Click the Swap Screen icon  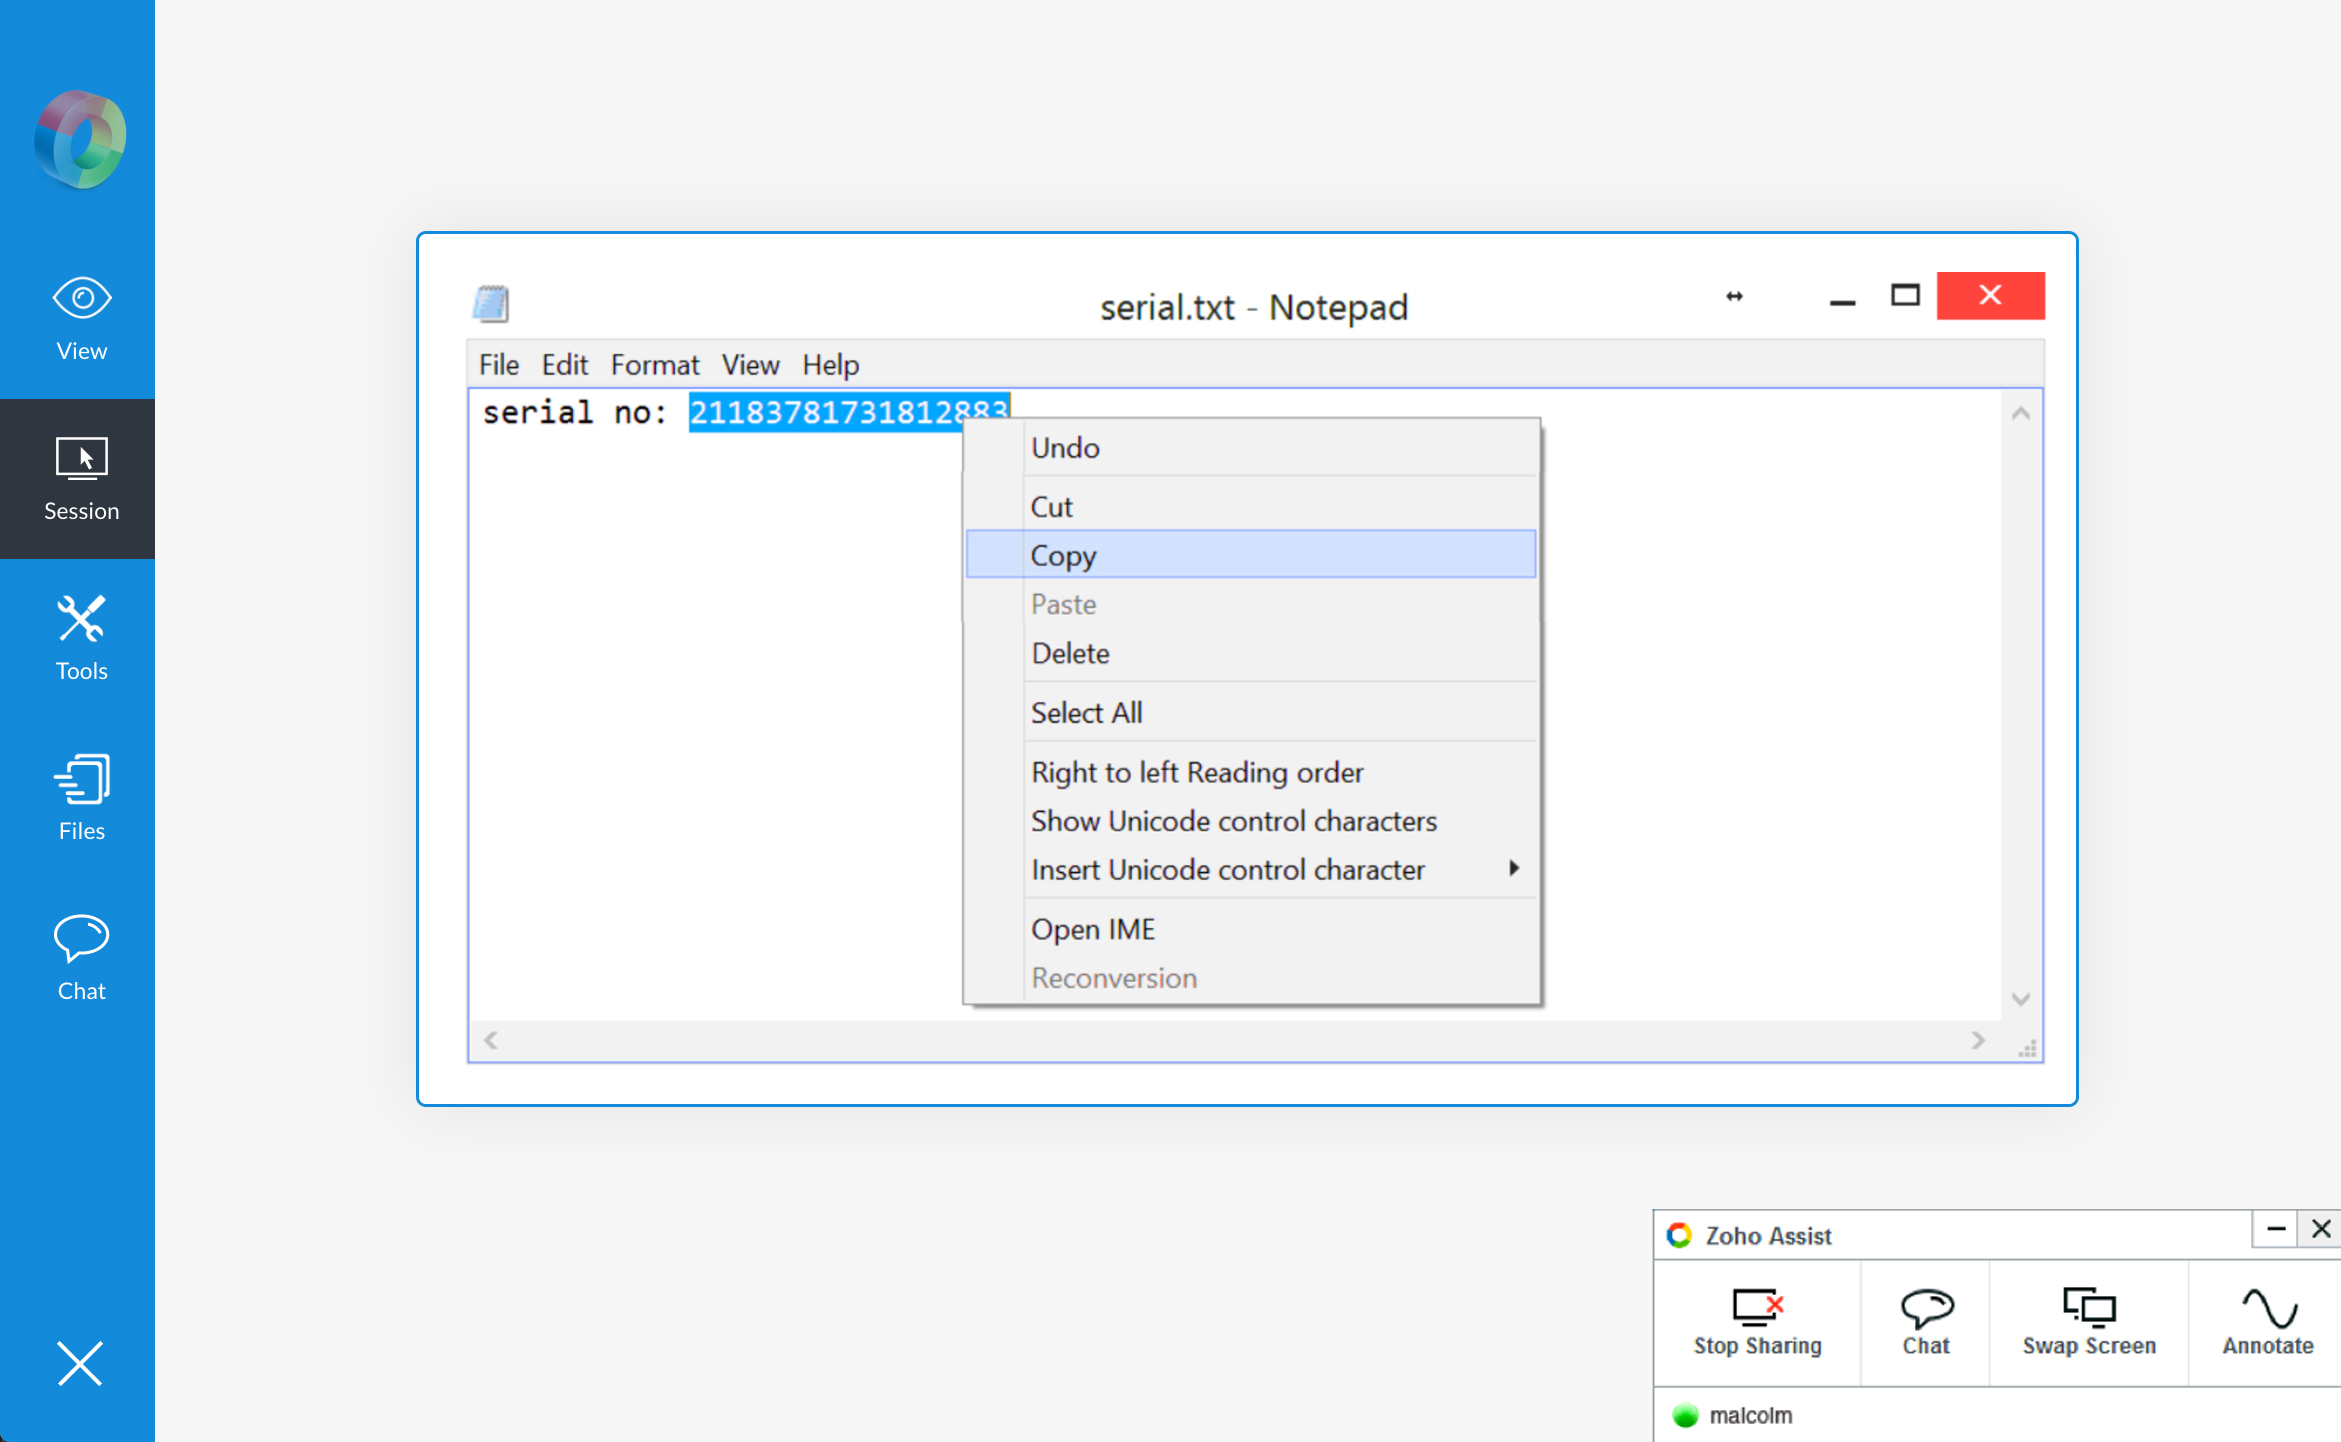coord(2089,1308)
